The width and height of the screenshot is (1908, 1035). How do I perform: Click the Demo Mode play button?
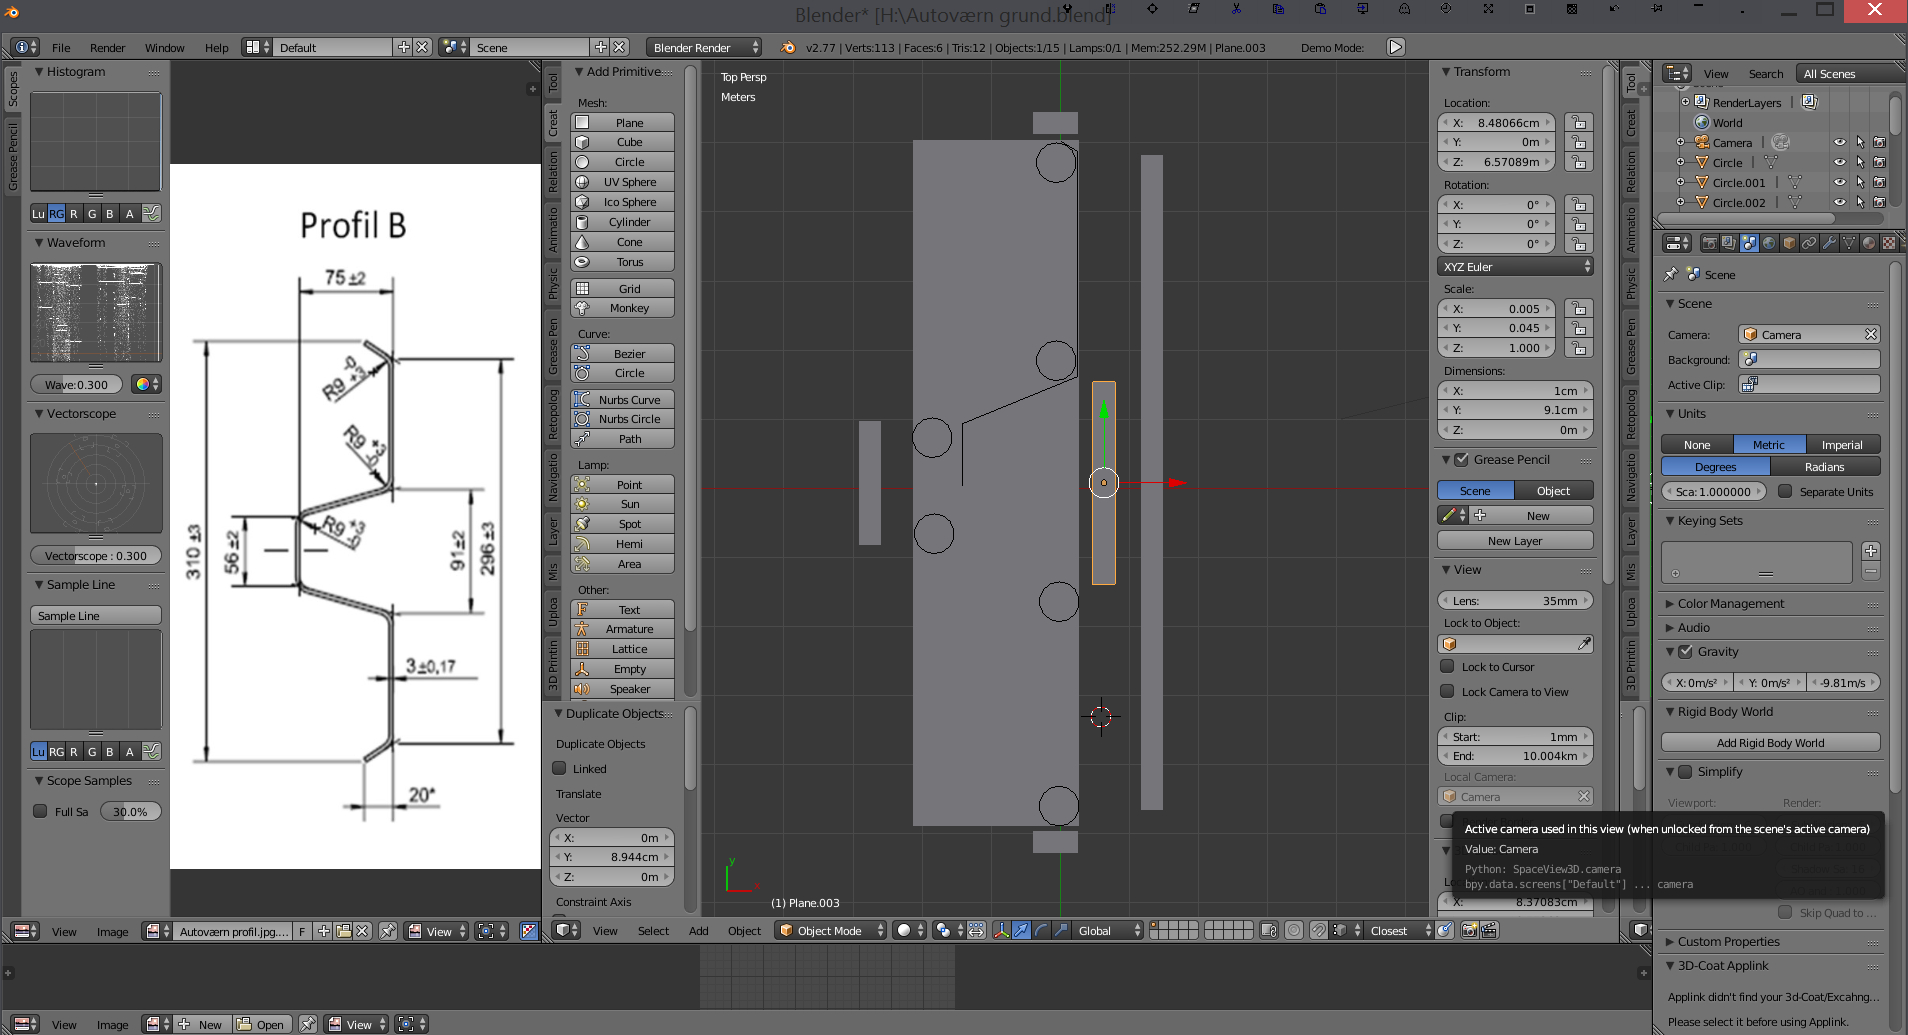(x=1396, y=47)
